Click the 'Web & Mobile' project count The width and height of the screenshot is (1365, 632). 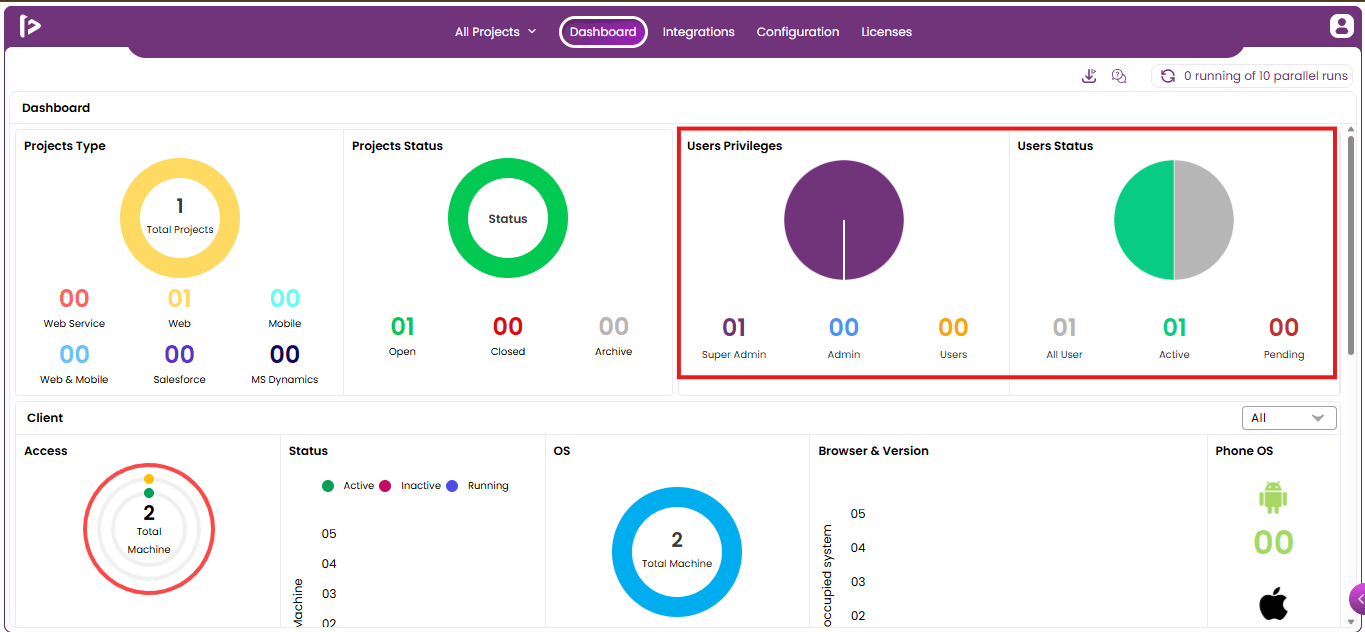(x=74, y=354)
